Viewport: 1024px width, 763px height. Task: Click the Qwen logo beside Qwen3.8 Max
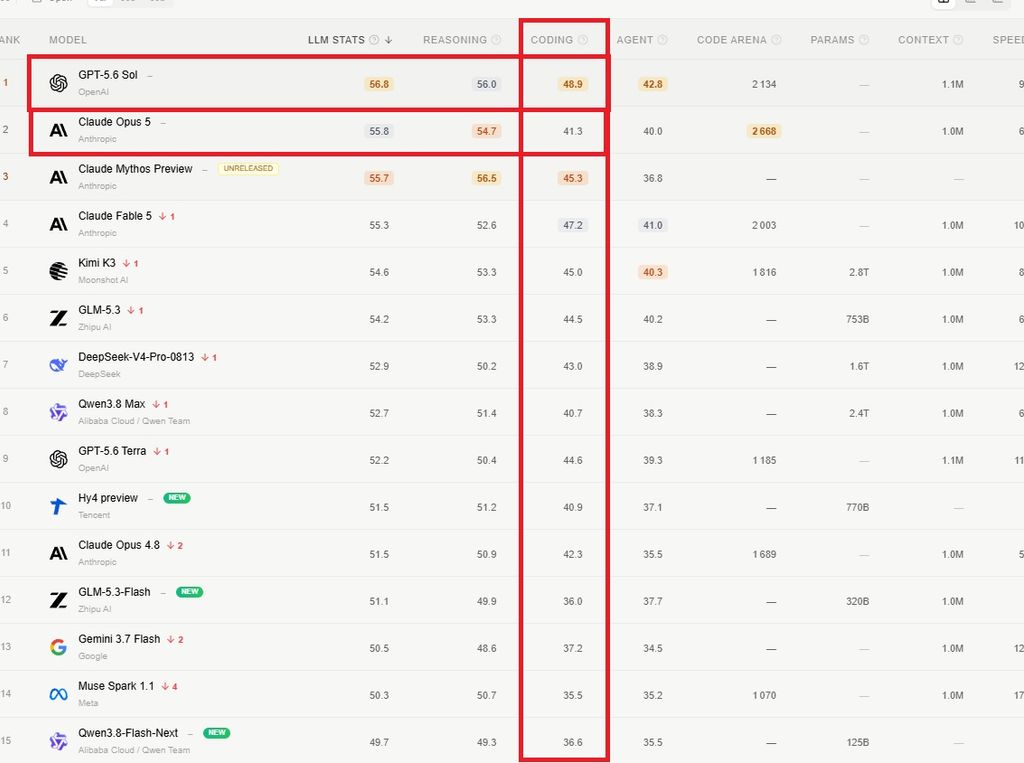click(59, 412)
